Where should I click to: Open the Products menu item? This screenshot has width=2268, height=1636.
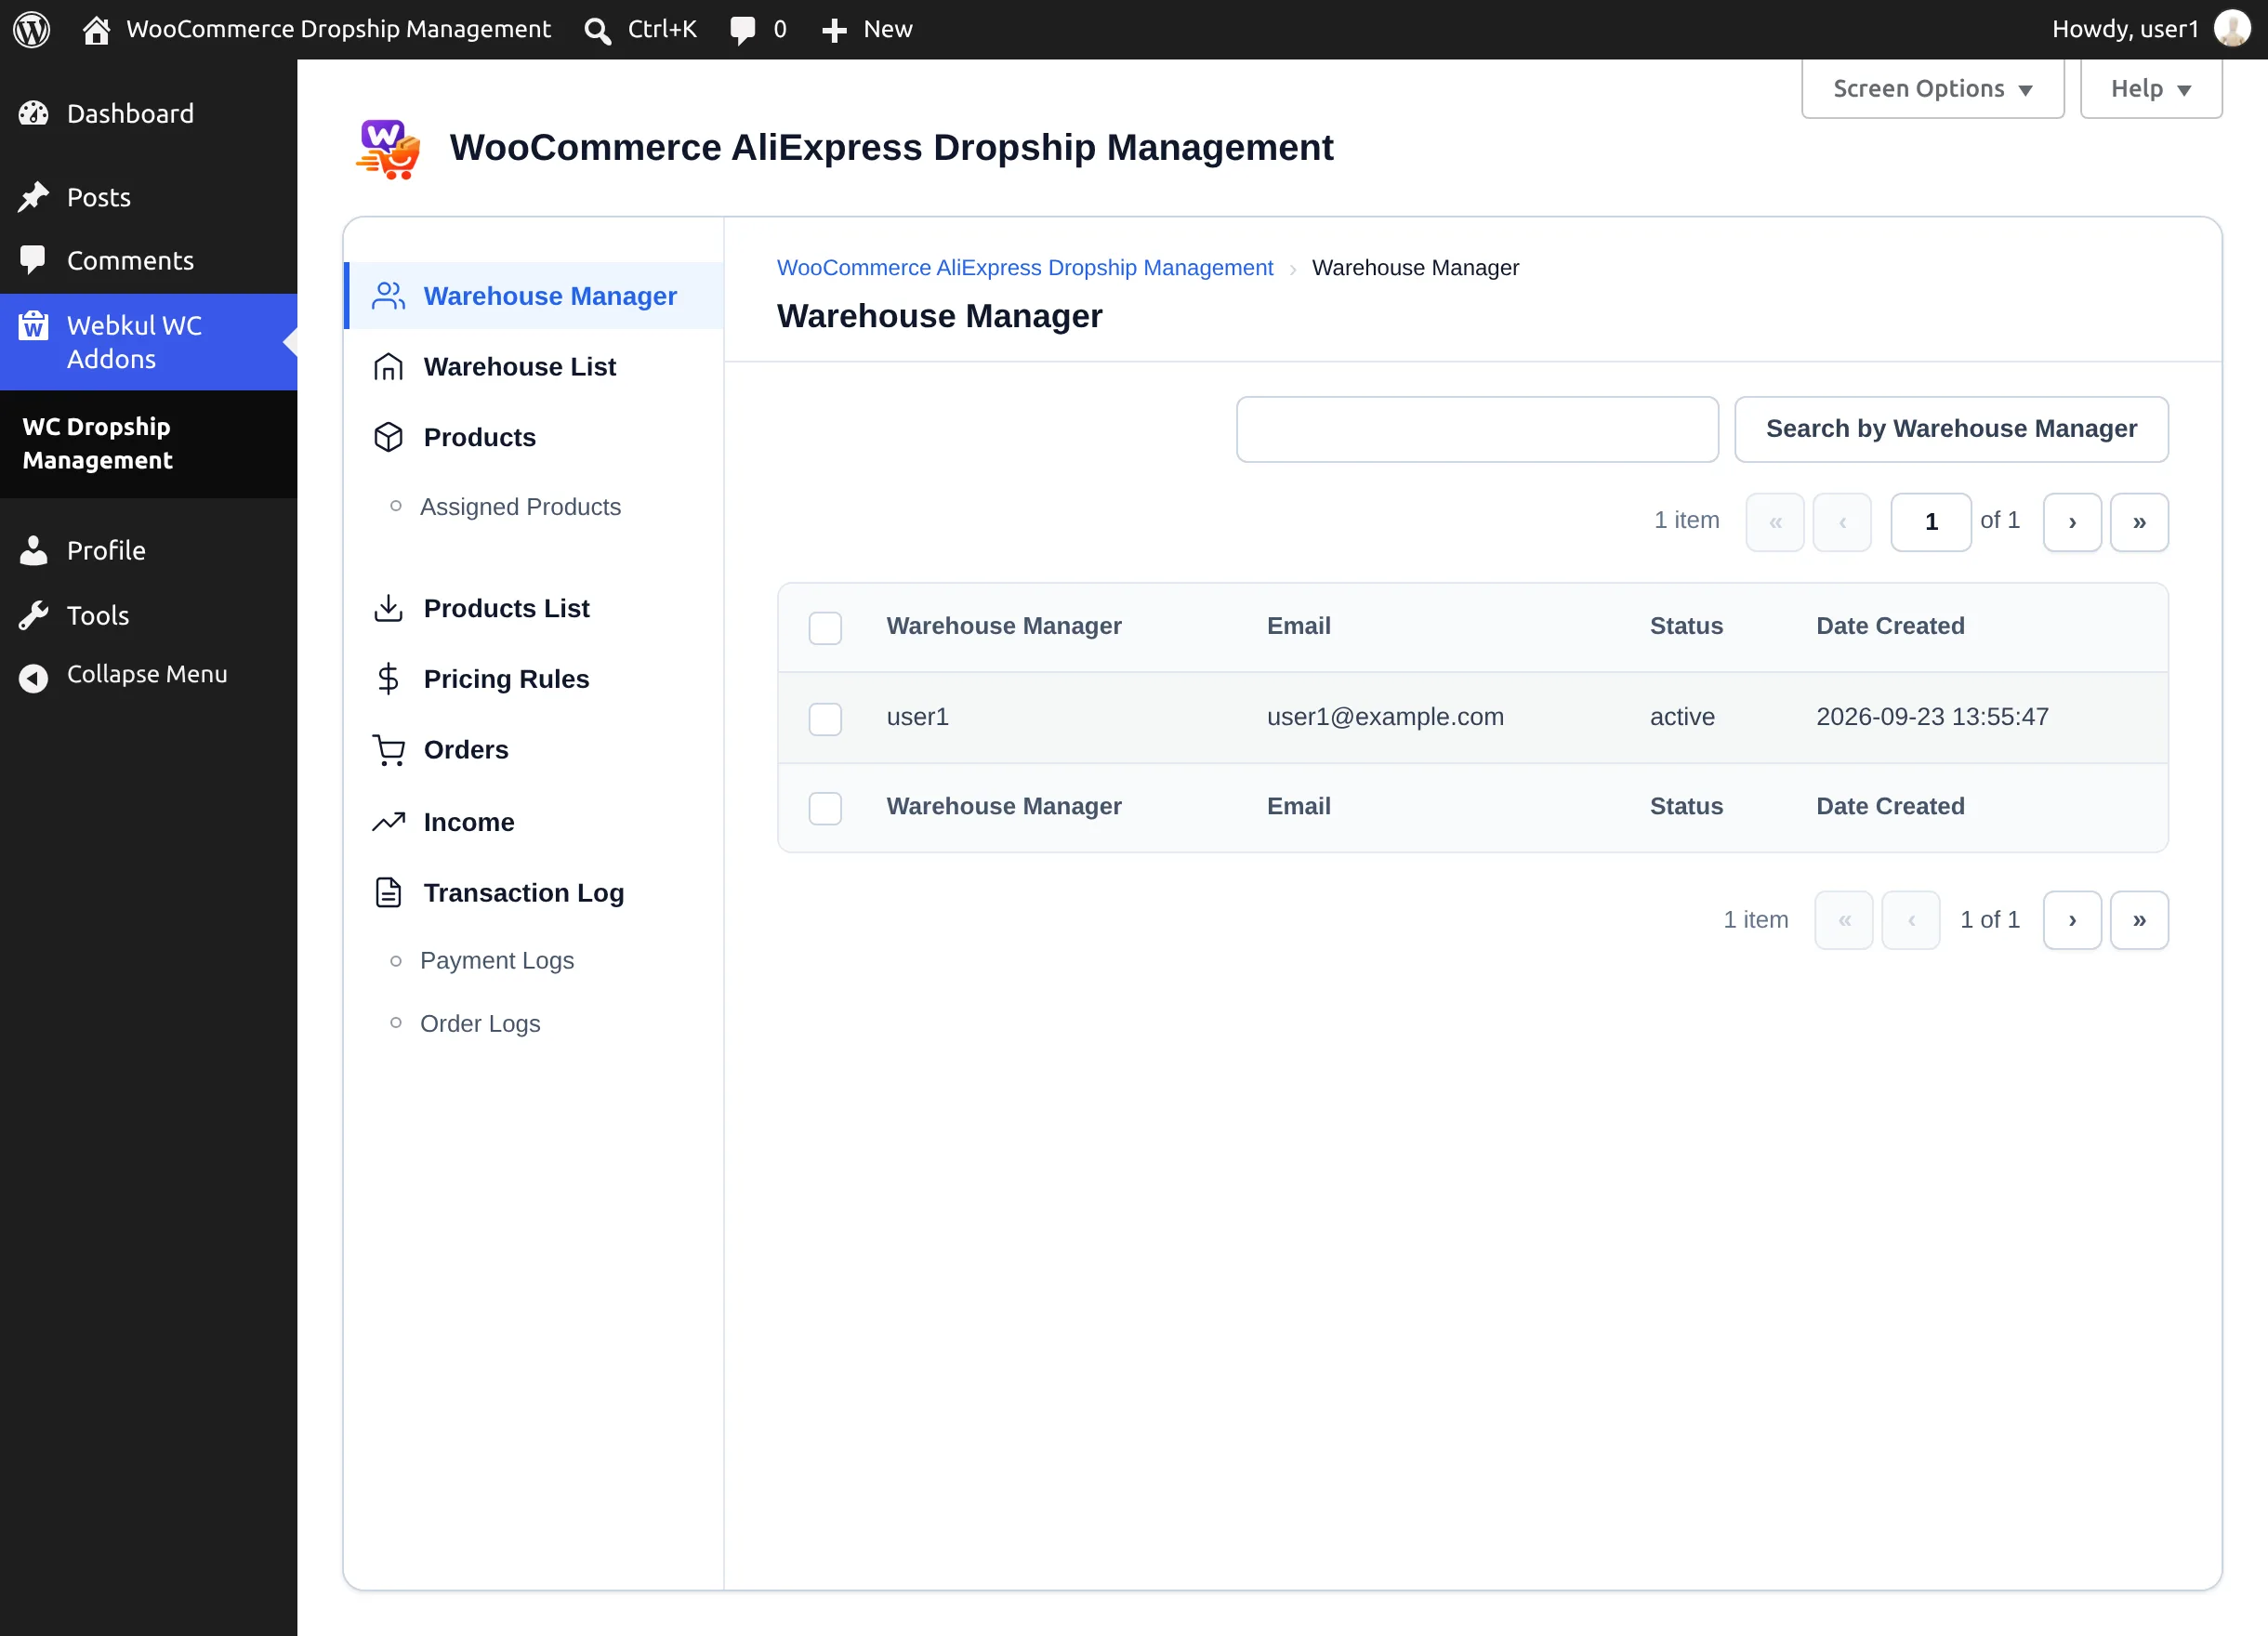[x=534, y=437]
